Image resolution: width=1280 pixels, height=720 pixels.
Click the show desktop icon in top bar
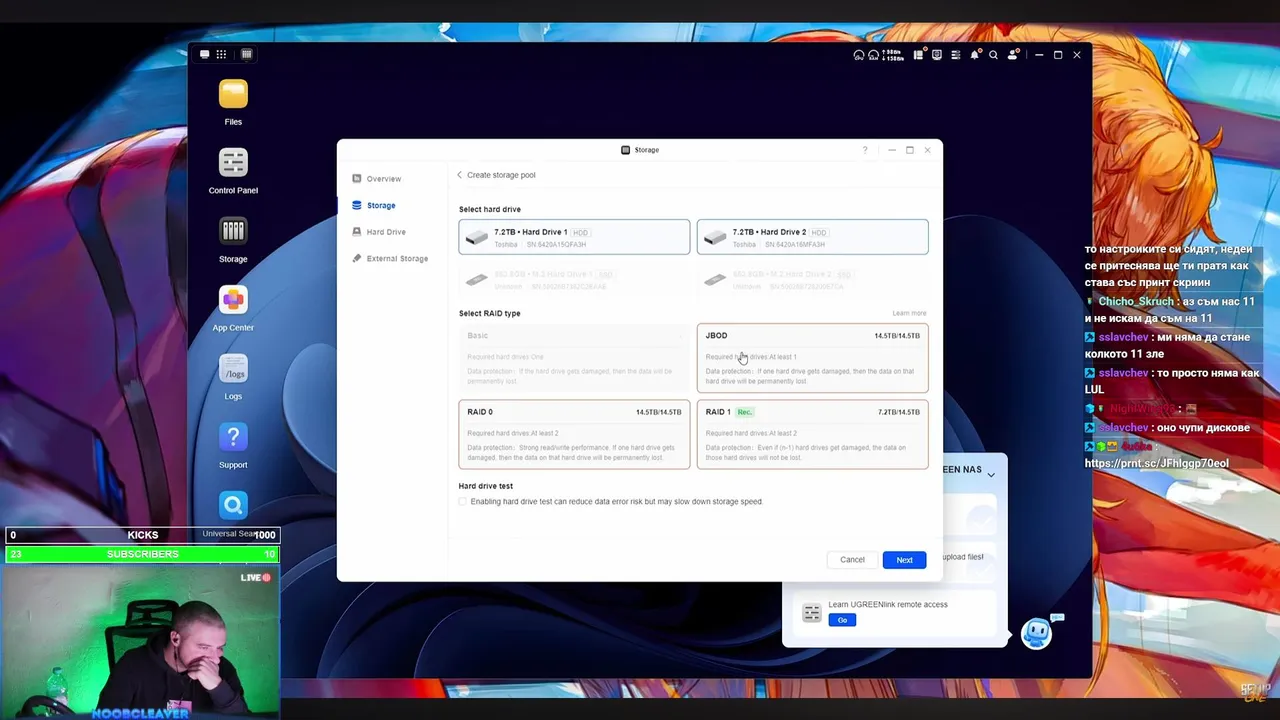point(204,55)
